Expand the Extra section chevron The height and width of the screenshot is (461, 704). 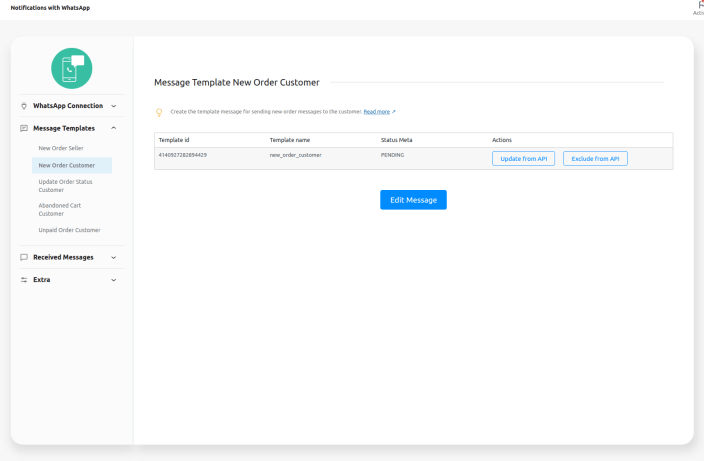[113, 280]
